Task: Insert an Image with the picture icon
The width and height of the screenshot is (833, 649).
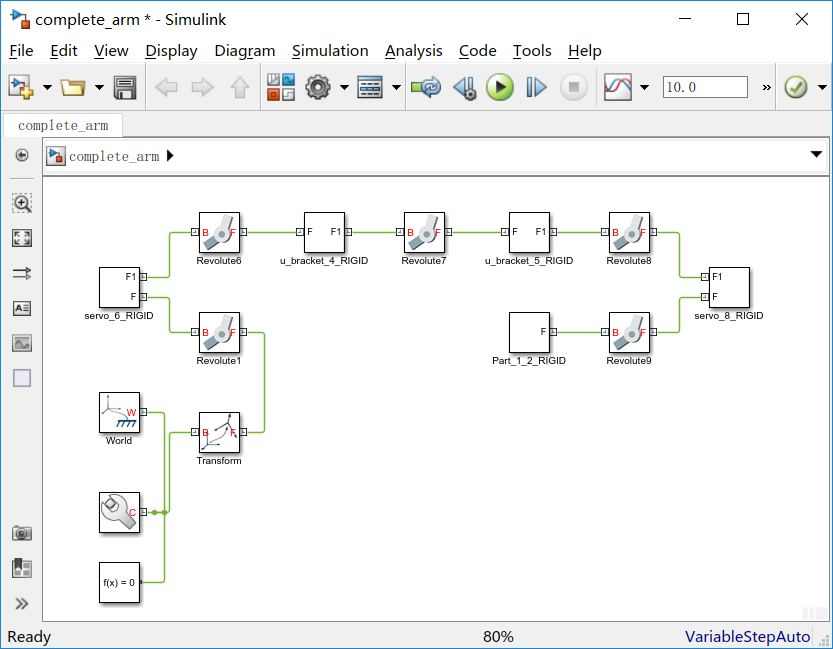Action: coord(22,343)
